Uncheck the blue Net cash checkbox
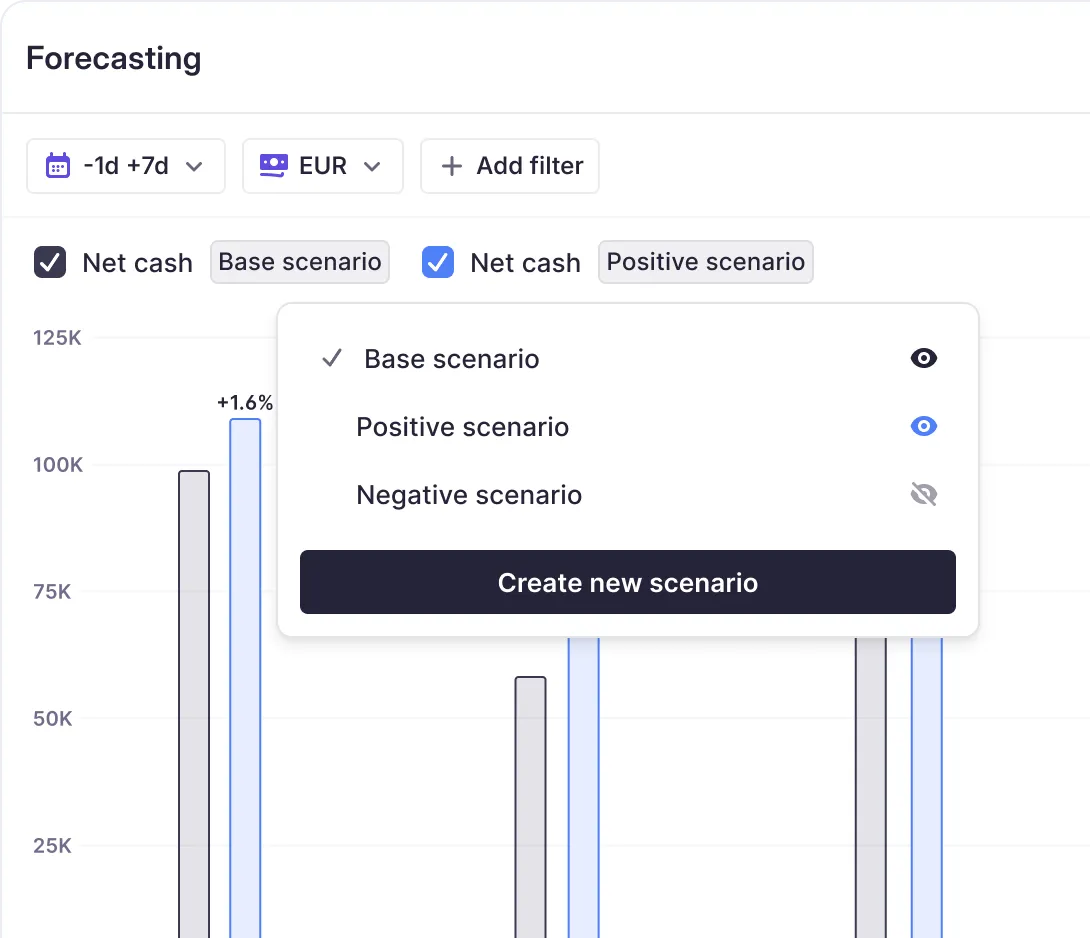The height and width of the screenshot is (938, 1090). point(438,262)
